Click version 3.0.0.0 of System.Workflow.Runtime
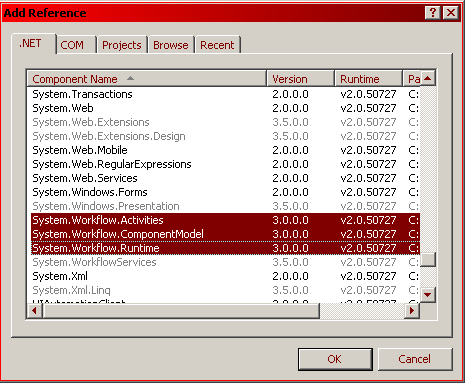This screenshot has height=383, width=465. click(x=290, y=248)
